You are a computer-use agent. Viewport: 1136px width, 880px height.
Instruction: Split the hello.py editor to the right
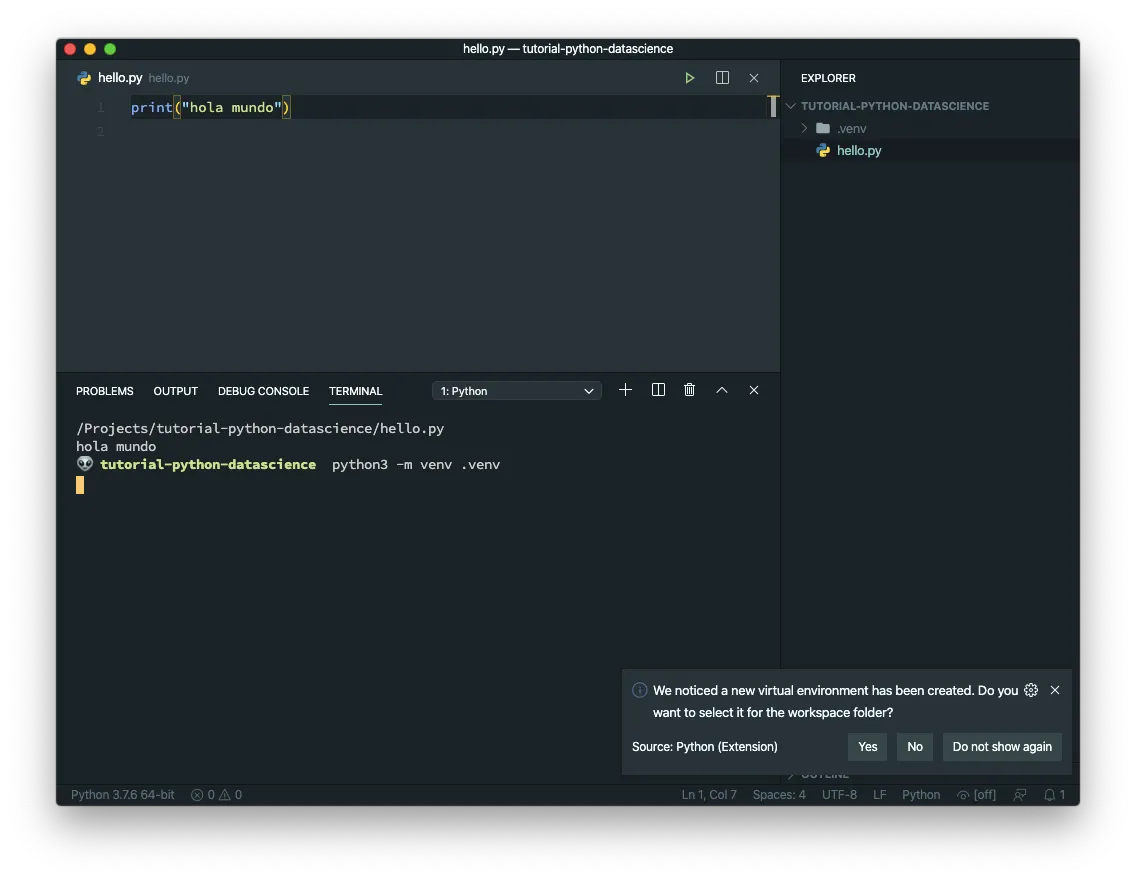point(722,77)
